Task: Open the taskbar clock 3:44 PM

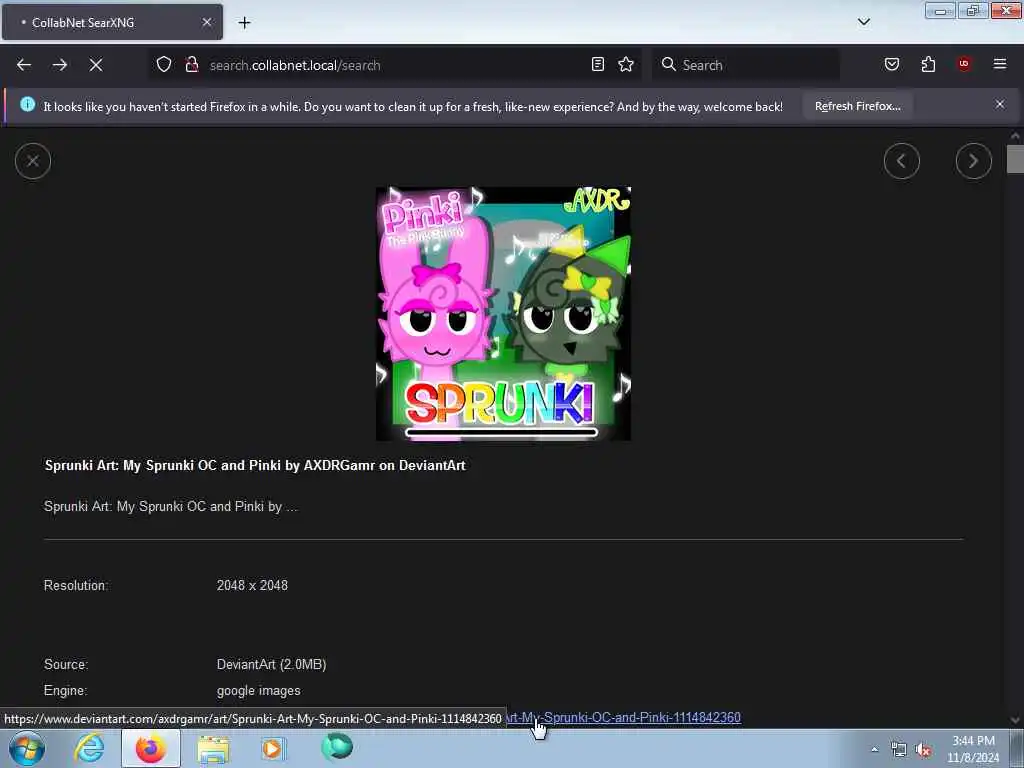Action: [973, 749]
